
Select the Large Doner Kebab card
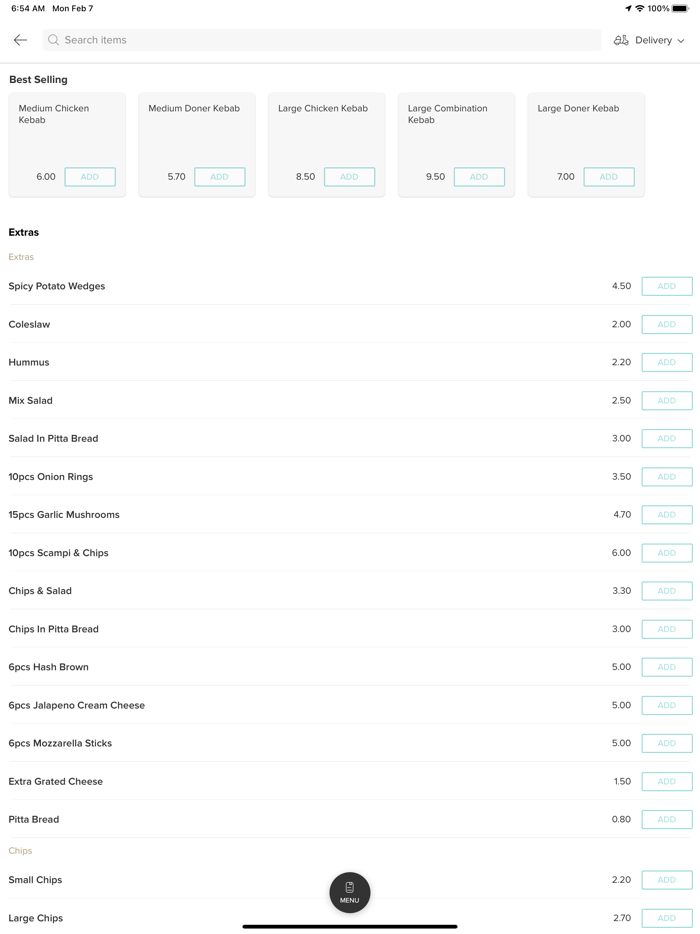coord(586,130)
